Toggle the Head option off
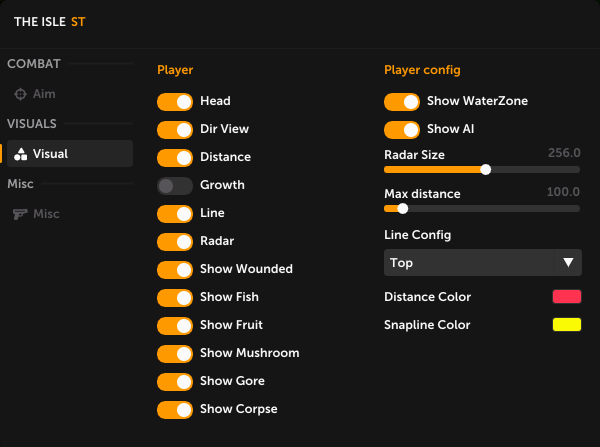The width and height of the screenshot is (600, 447). (174, 101)
